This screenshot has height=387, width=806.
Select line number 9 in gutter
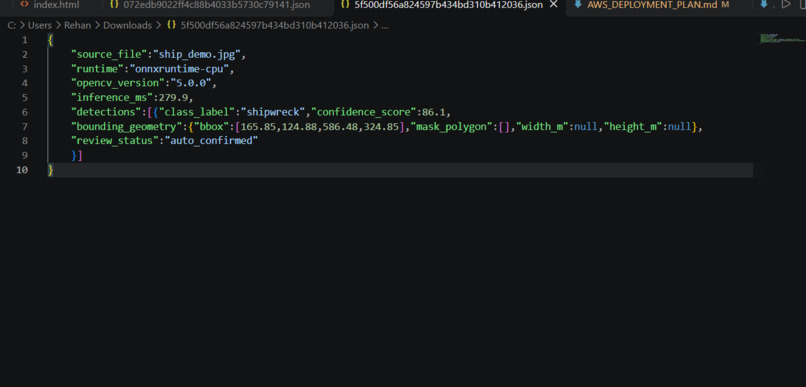25,155
